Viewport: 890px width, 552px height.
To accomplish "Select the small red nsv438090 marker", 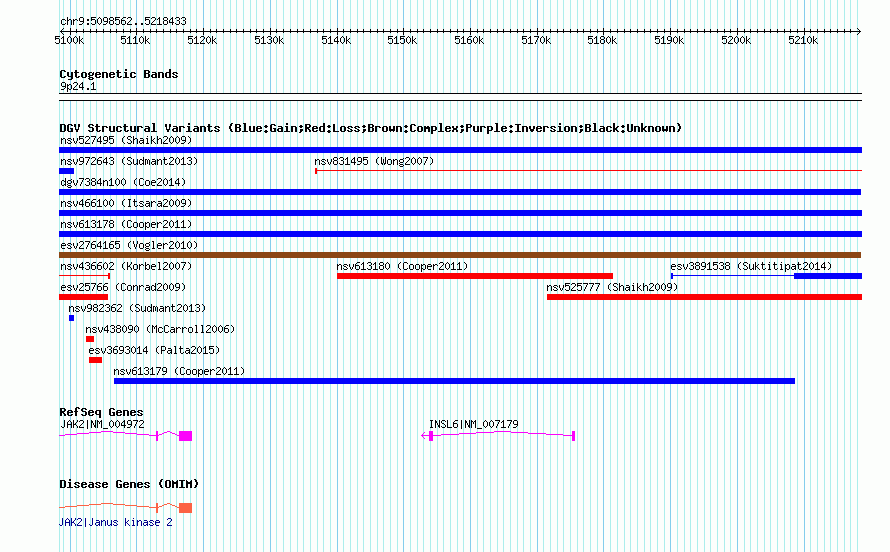I will [x=90, y=339].
